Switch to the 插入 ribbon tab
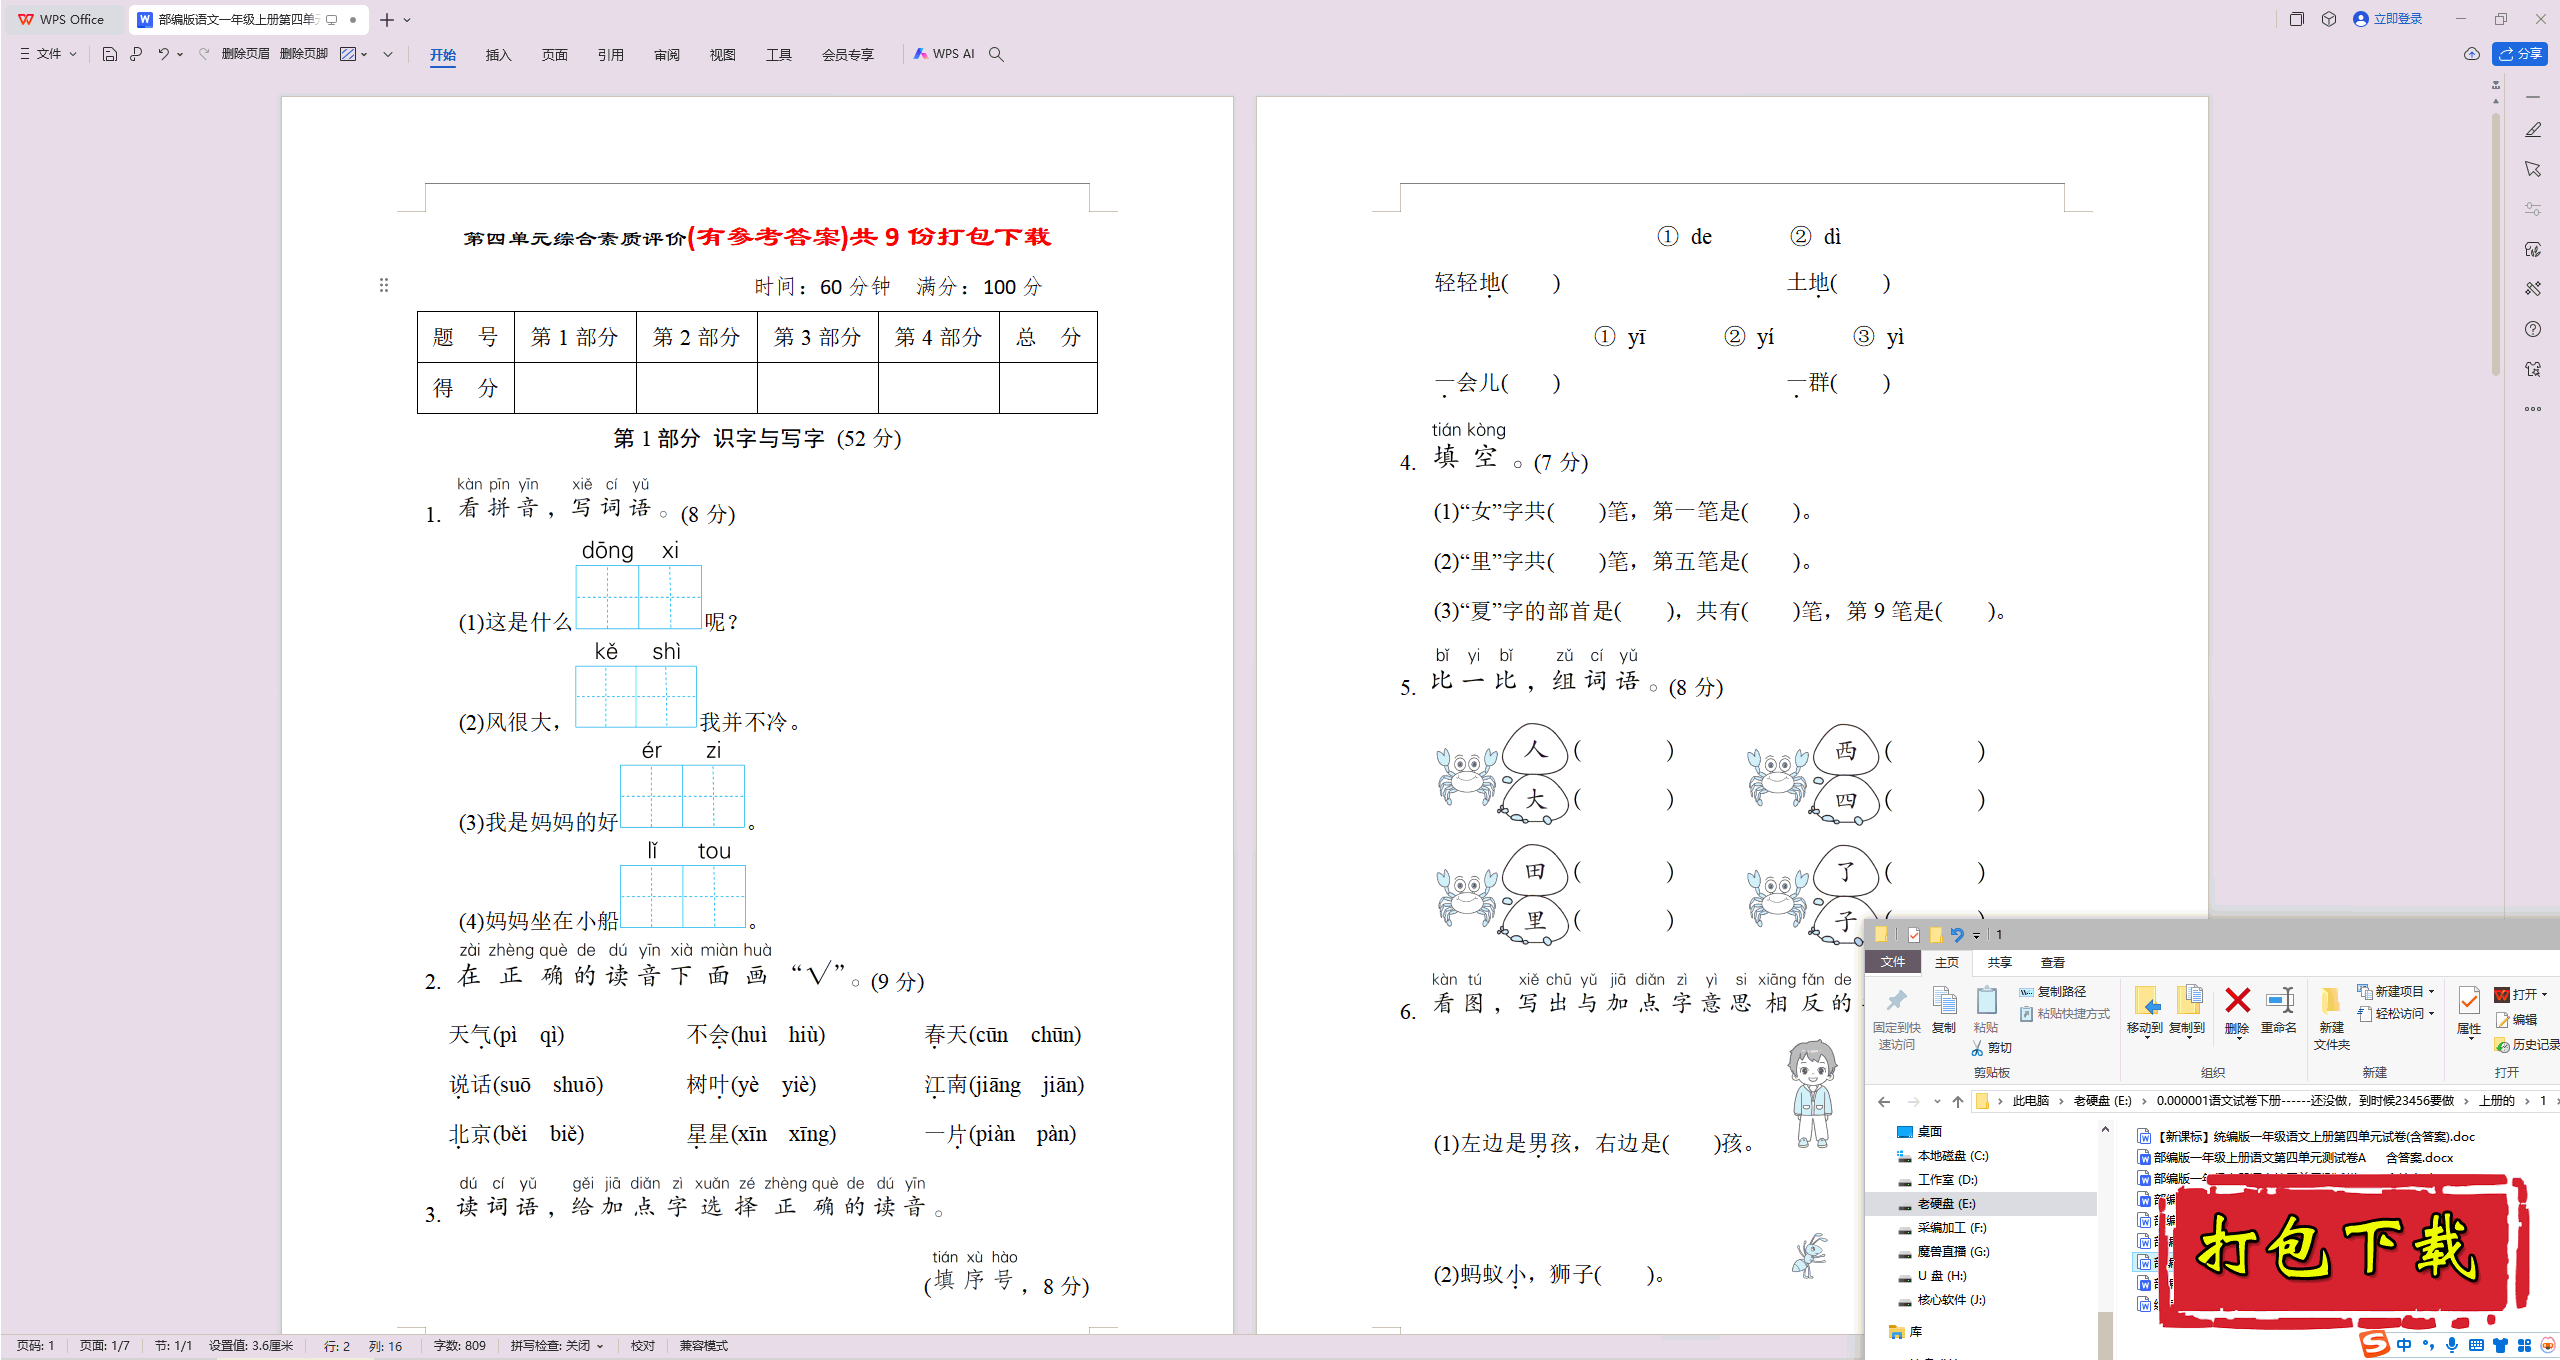 (x=499, y=55)
